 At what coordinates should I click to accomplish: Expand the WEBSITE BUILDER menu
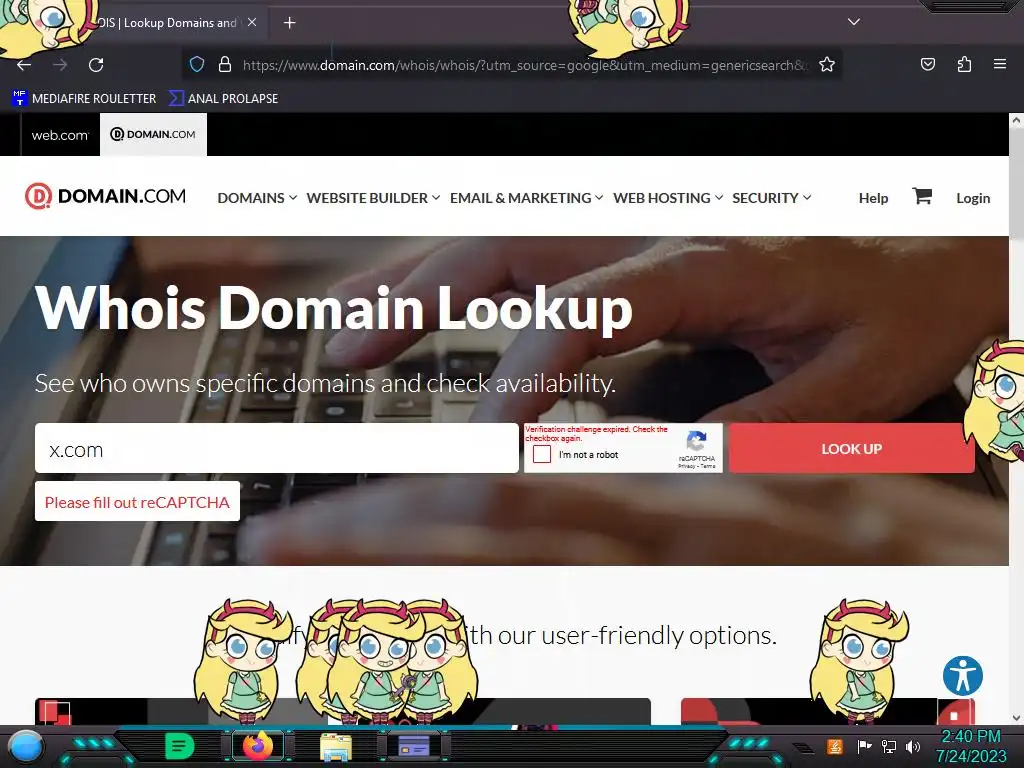coord(373,198)
